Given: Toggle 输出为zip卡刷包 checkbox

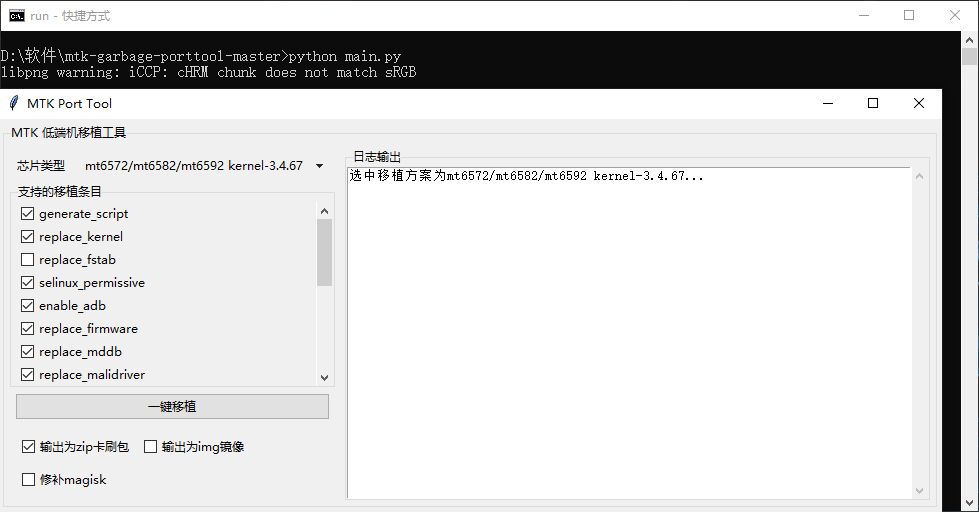Looking at the screenshot, I should point(28,447).
